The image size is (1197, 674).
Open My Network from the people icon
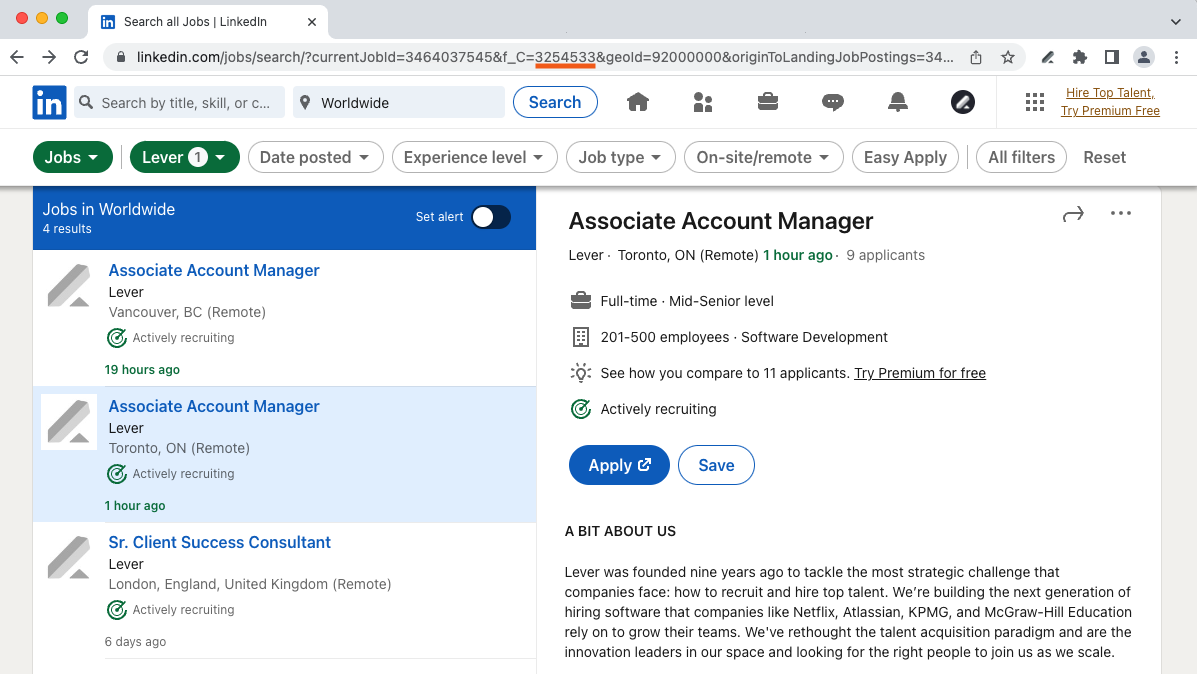[x=703, y=102]
